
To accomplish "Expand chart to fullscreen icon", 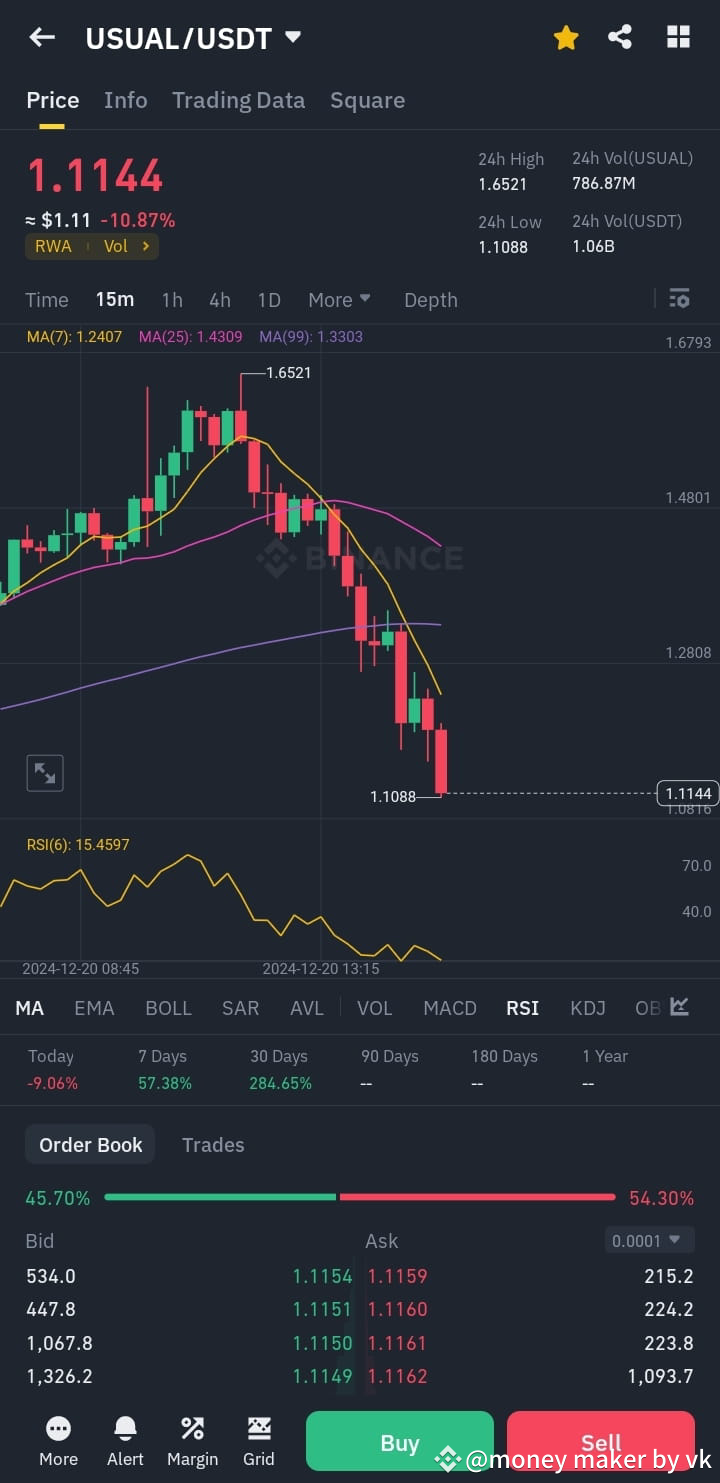I will (44, 773).
